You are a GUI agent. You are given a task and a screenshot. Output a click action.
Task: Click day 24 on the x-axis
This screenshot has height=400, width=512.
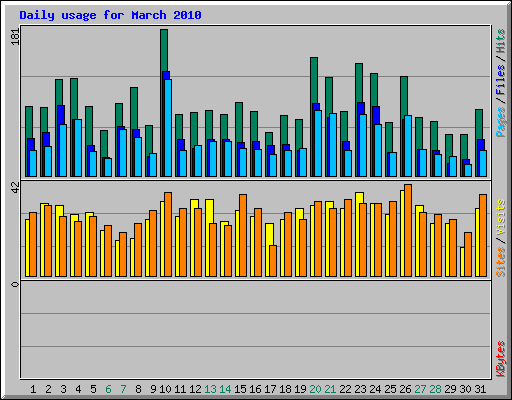coord(375,389)
